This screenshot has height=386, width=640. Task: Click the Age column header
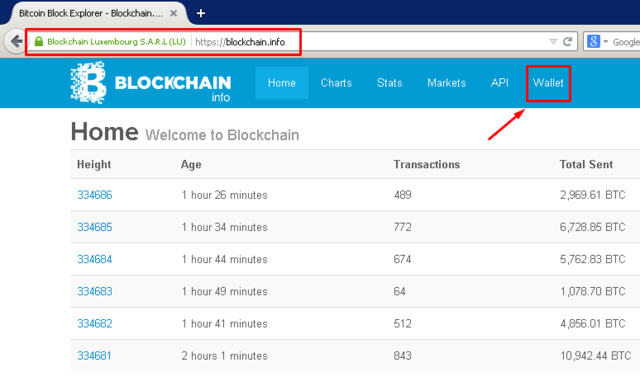click(x=191, y=165)
